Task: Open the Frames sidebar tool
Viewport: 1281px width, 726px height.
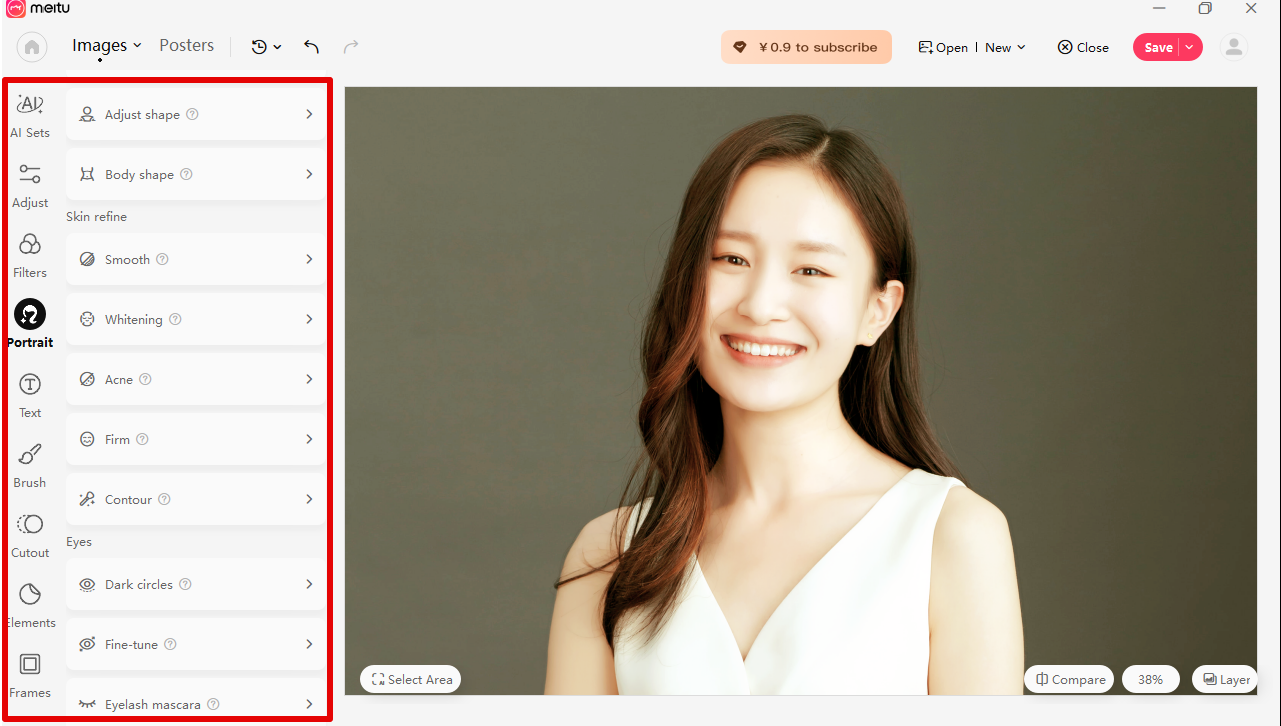Action: 30,676
